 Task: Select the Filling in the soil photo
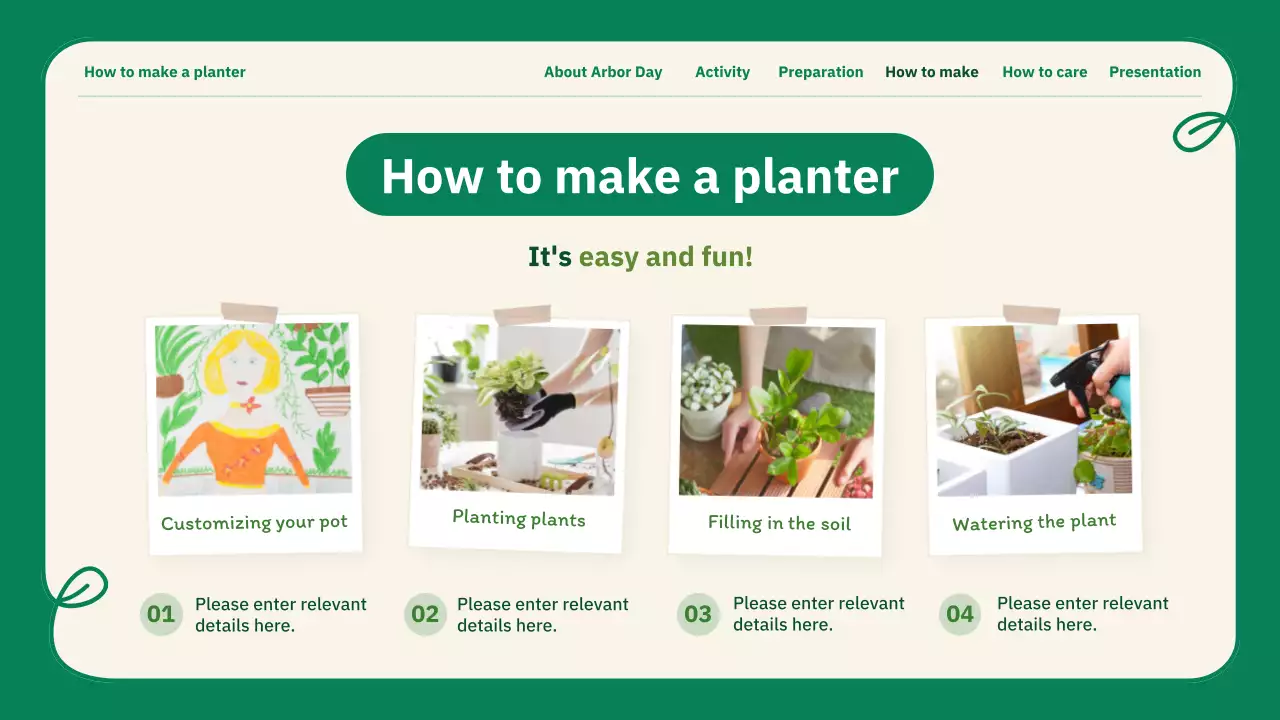tap(777, 411)
